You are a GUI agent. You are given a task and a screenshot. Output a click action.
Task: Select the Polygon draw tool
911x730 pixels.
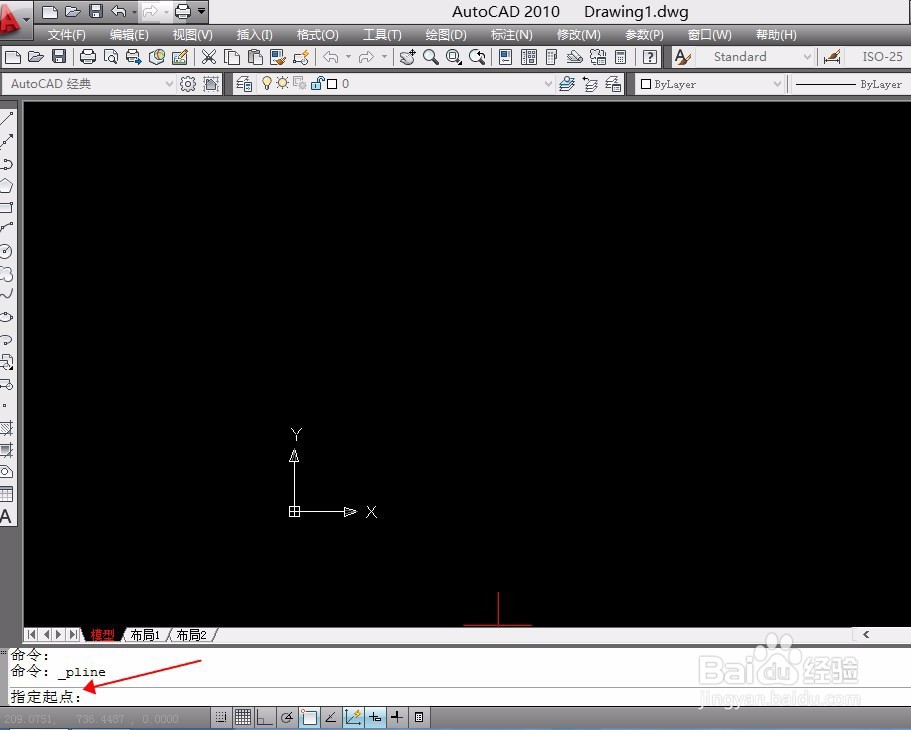(x=6, y=186)
